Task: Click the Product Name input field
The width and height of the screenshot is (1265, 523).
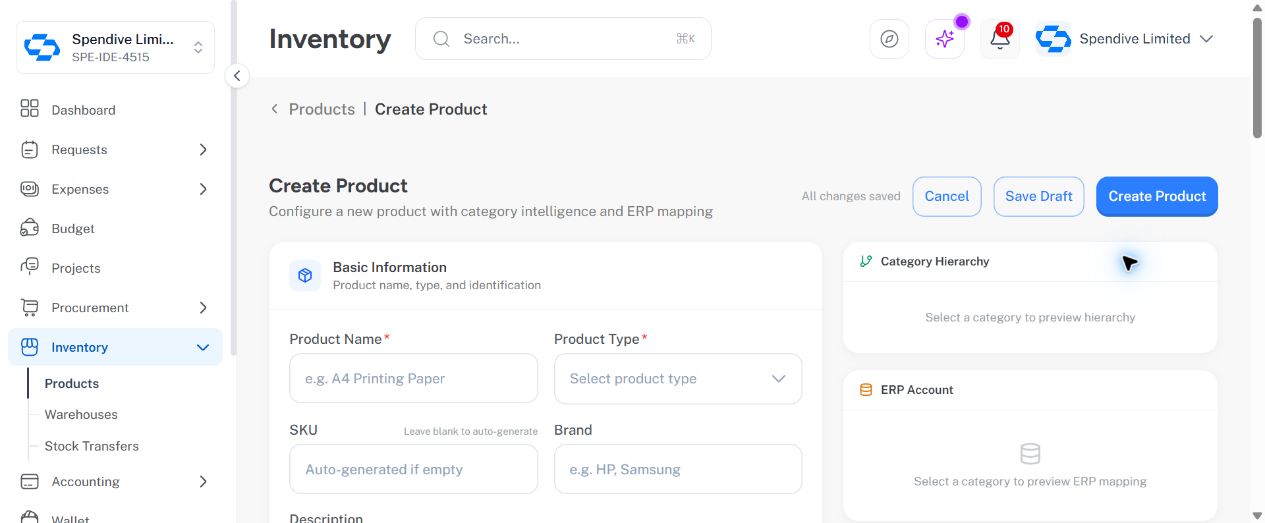Action: pos(414,379)
